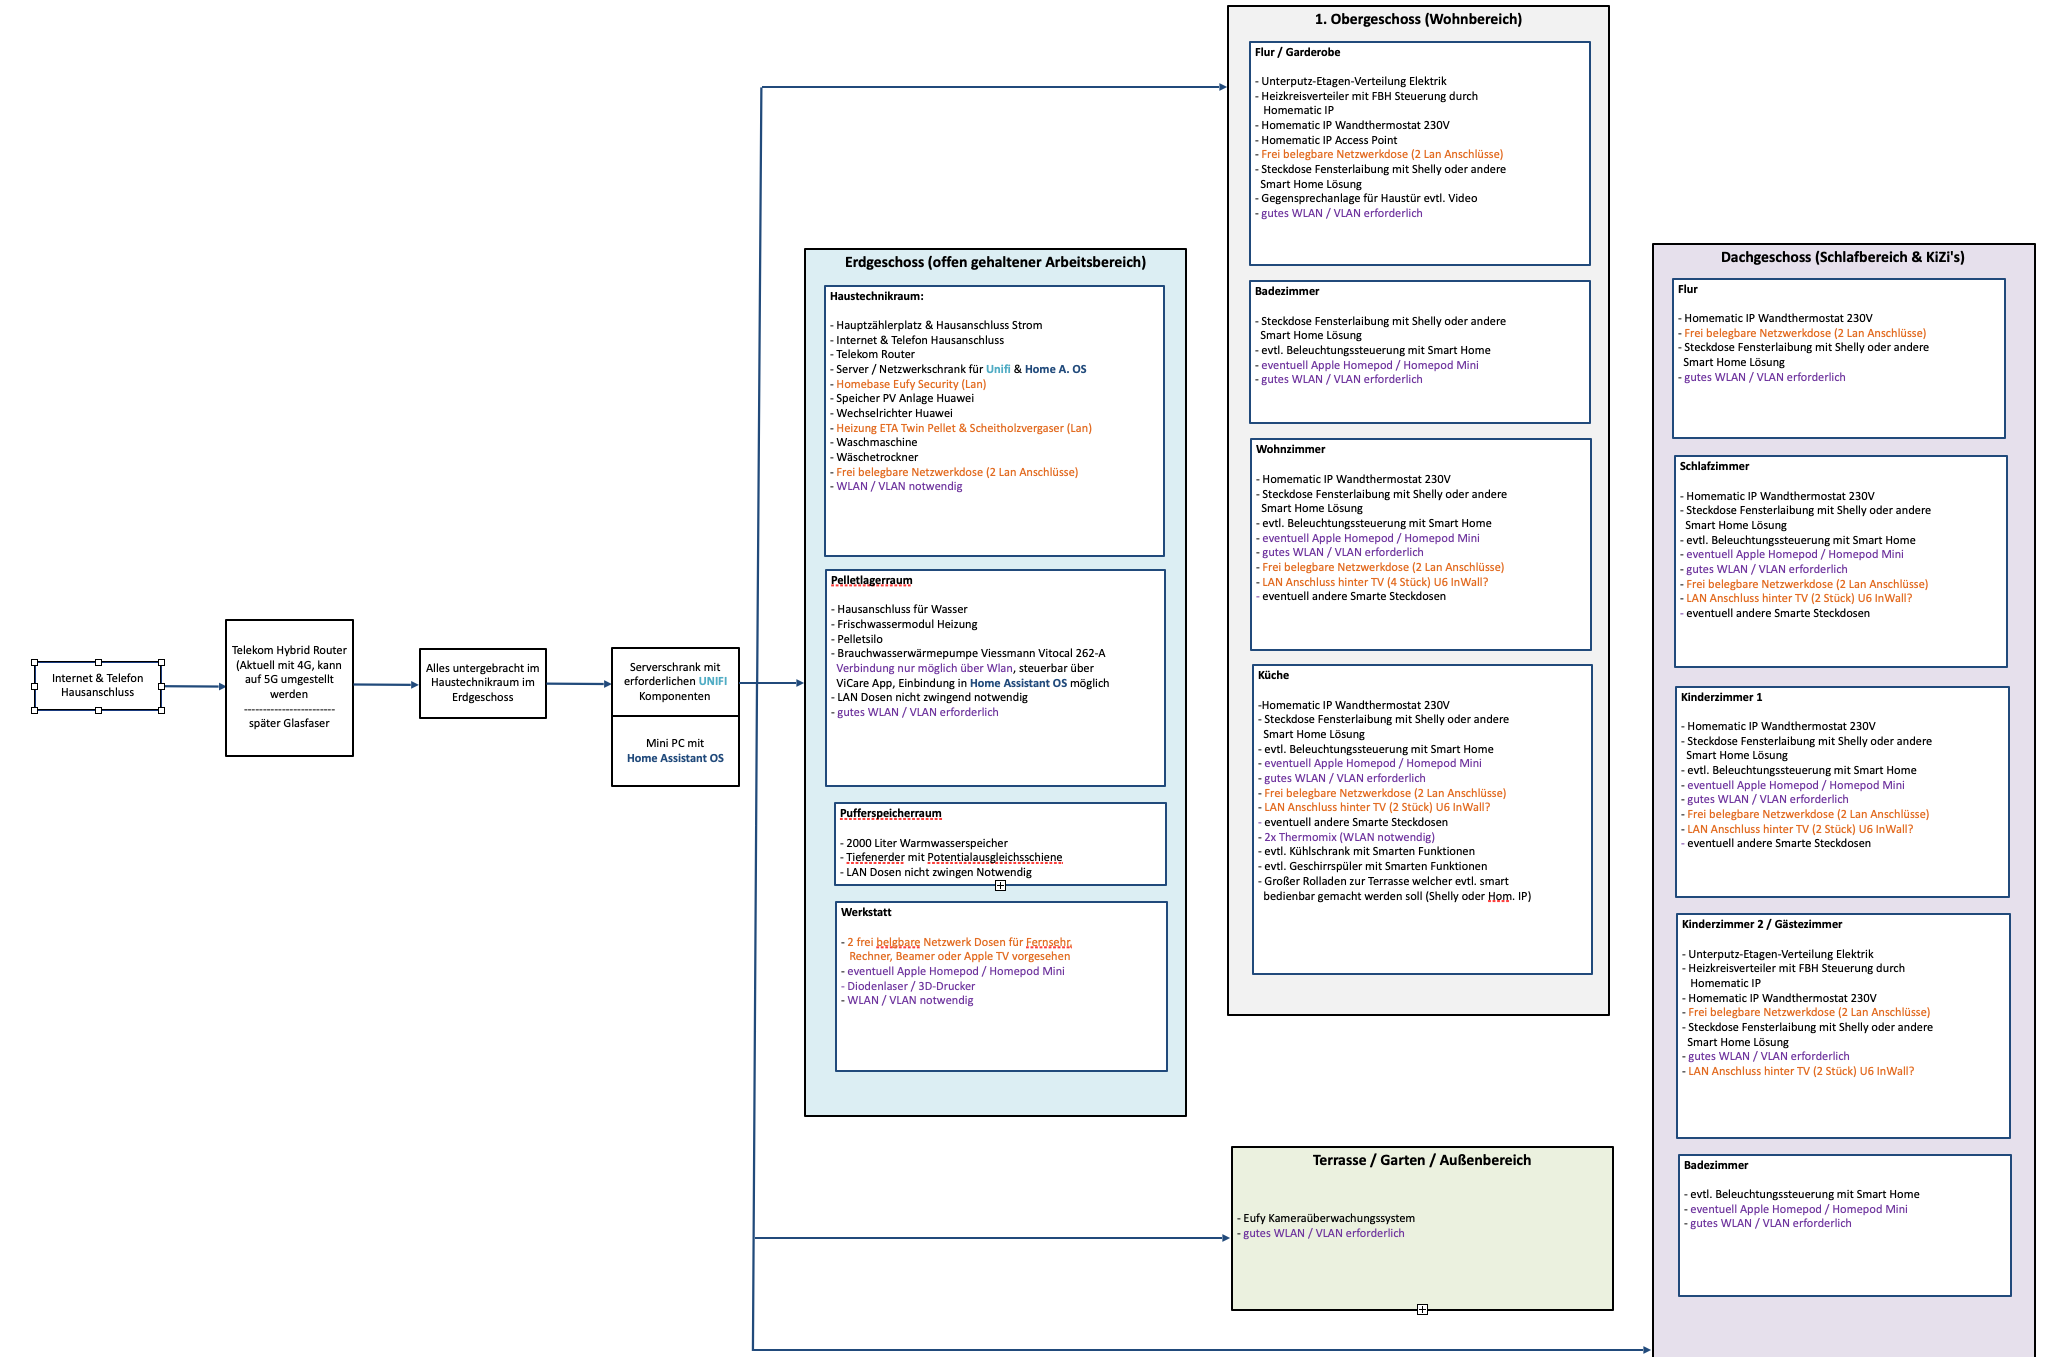Click the 'später Glasfaser' text
This screenshot has width=2048, height=1357.
click(x=289, y=723)
